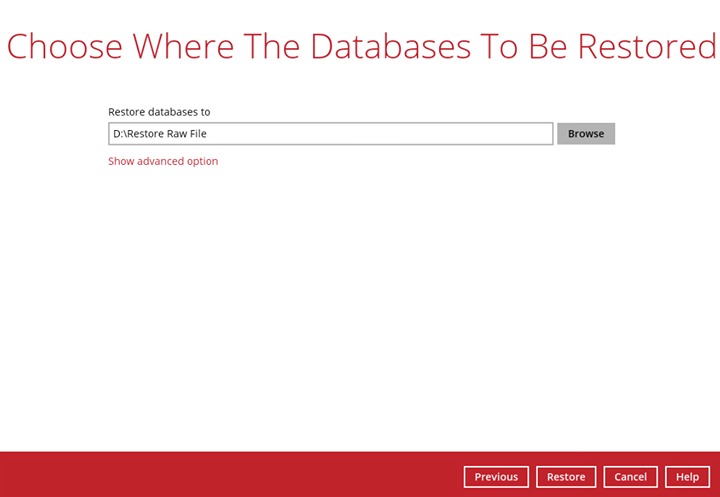This screenshot has height=497, width=720.
Task: Click the 'Restore databases to' label
Action: click(159, 112)
